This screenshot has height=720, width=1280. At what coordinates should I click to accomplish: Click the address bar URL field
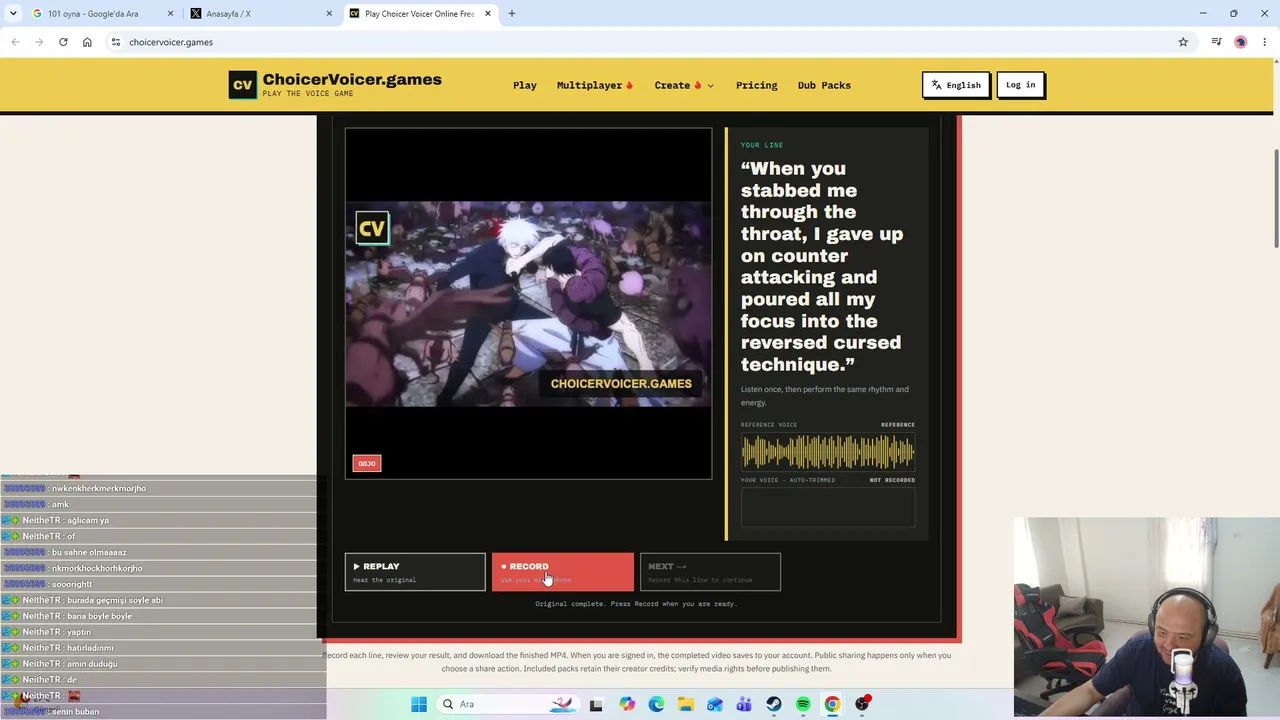point(640,42)
